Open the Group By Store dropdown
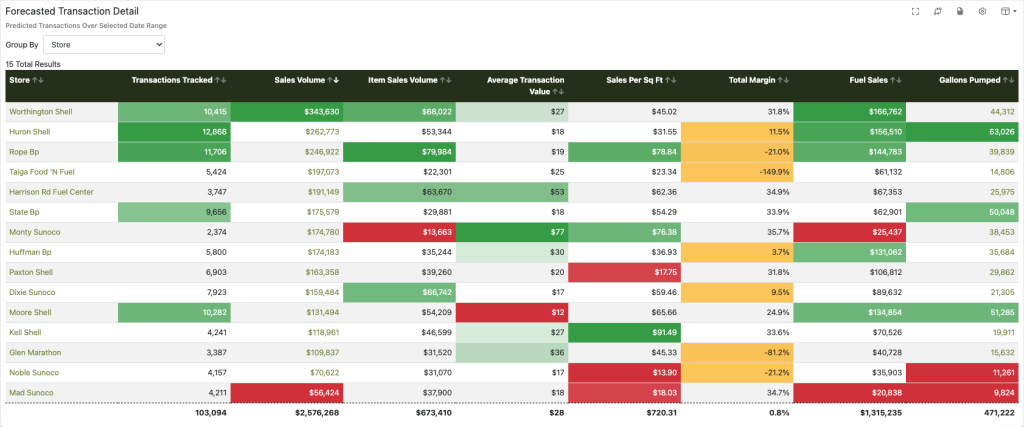The height and width of the screenshot is (427, 1024). pos(104,44)
